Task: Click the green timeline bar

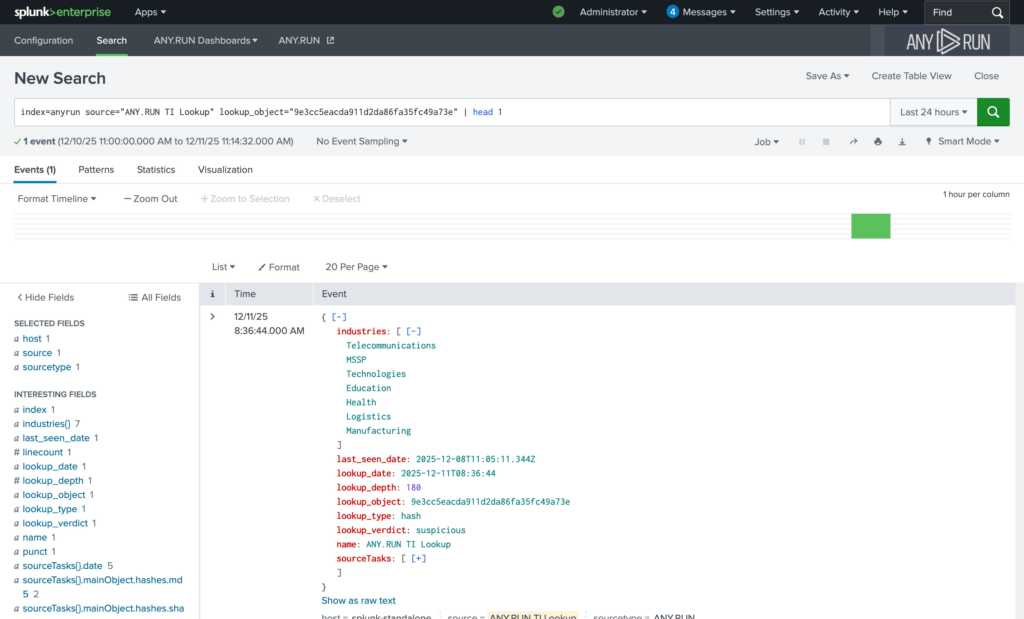Action: [x=870, y=226]
